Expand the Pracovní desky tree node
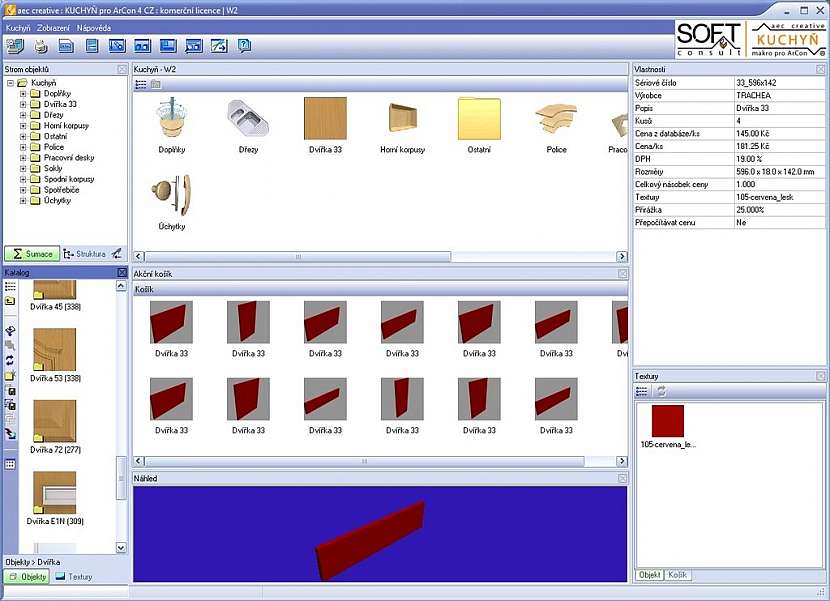Viewport: 830px width, 601px height. pos(23,158)
